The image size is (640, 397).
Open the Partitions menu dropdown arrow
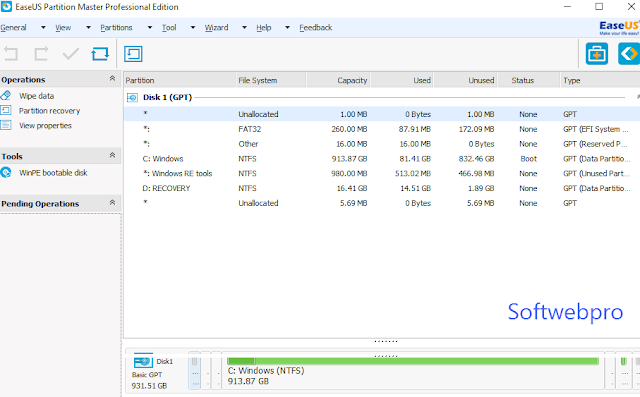click(150, 28)
